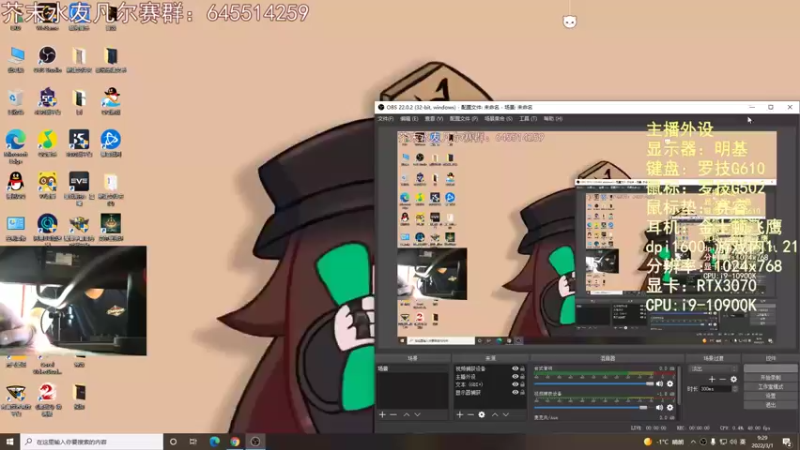The width and height of the screenshot is (800, 450).
Task: Select the EVE game desktop shortcut
Action: pos(79,187)
